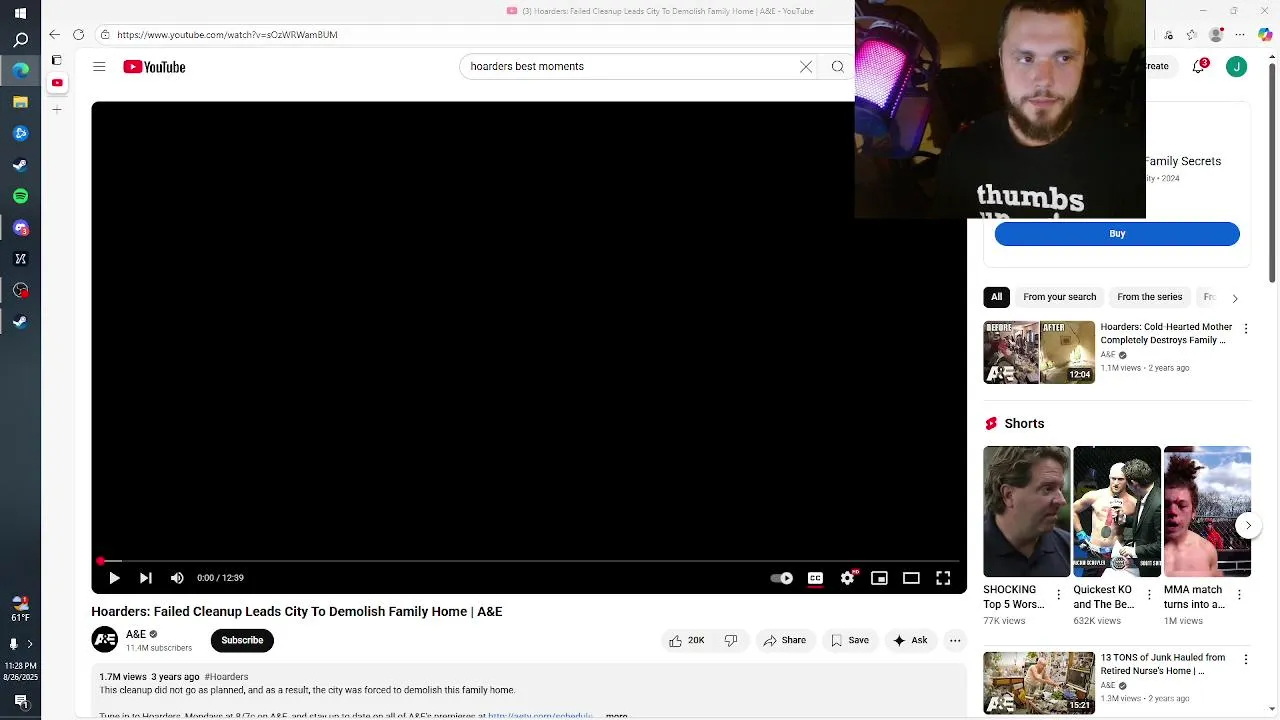Image resolution: width=1280 pixels, height=720 pixels.
Task: Open the account avatar 'J'
Action: (x=1237, y=67)
